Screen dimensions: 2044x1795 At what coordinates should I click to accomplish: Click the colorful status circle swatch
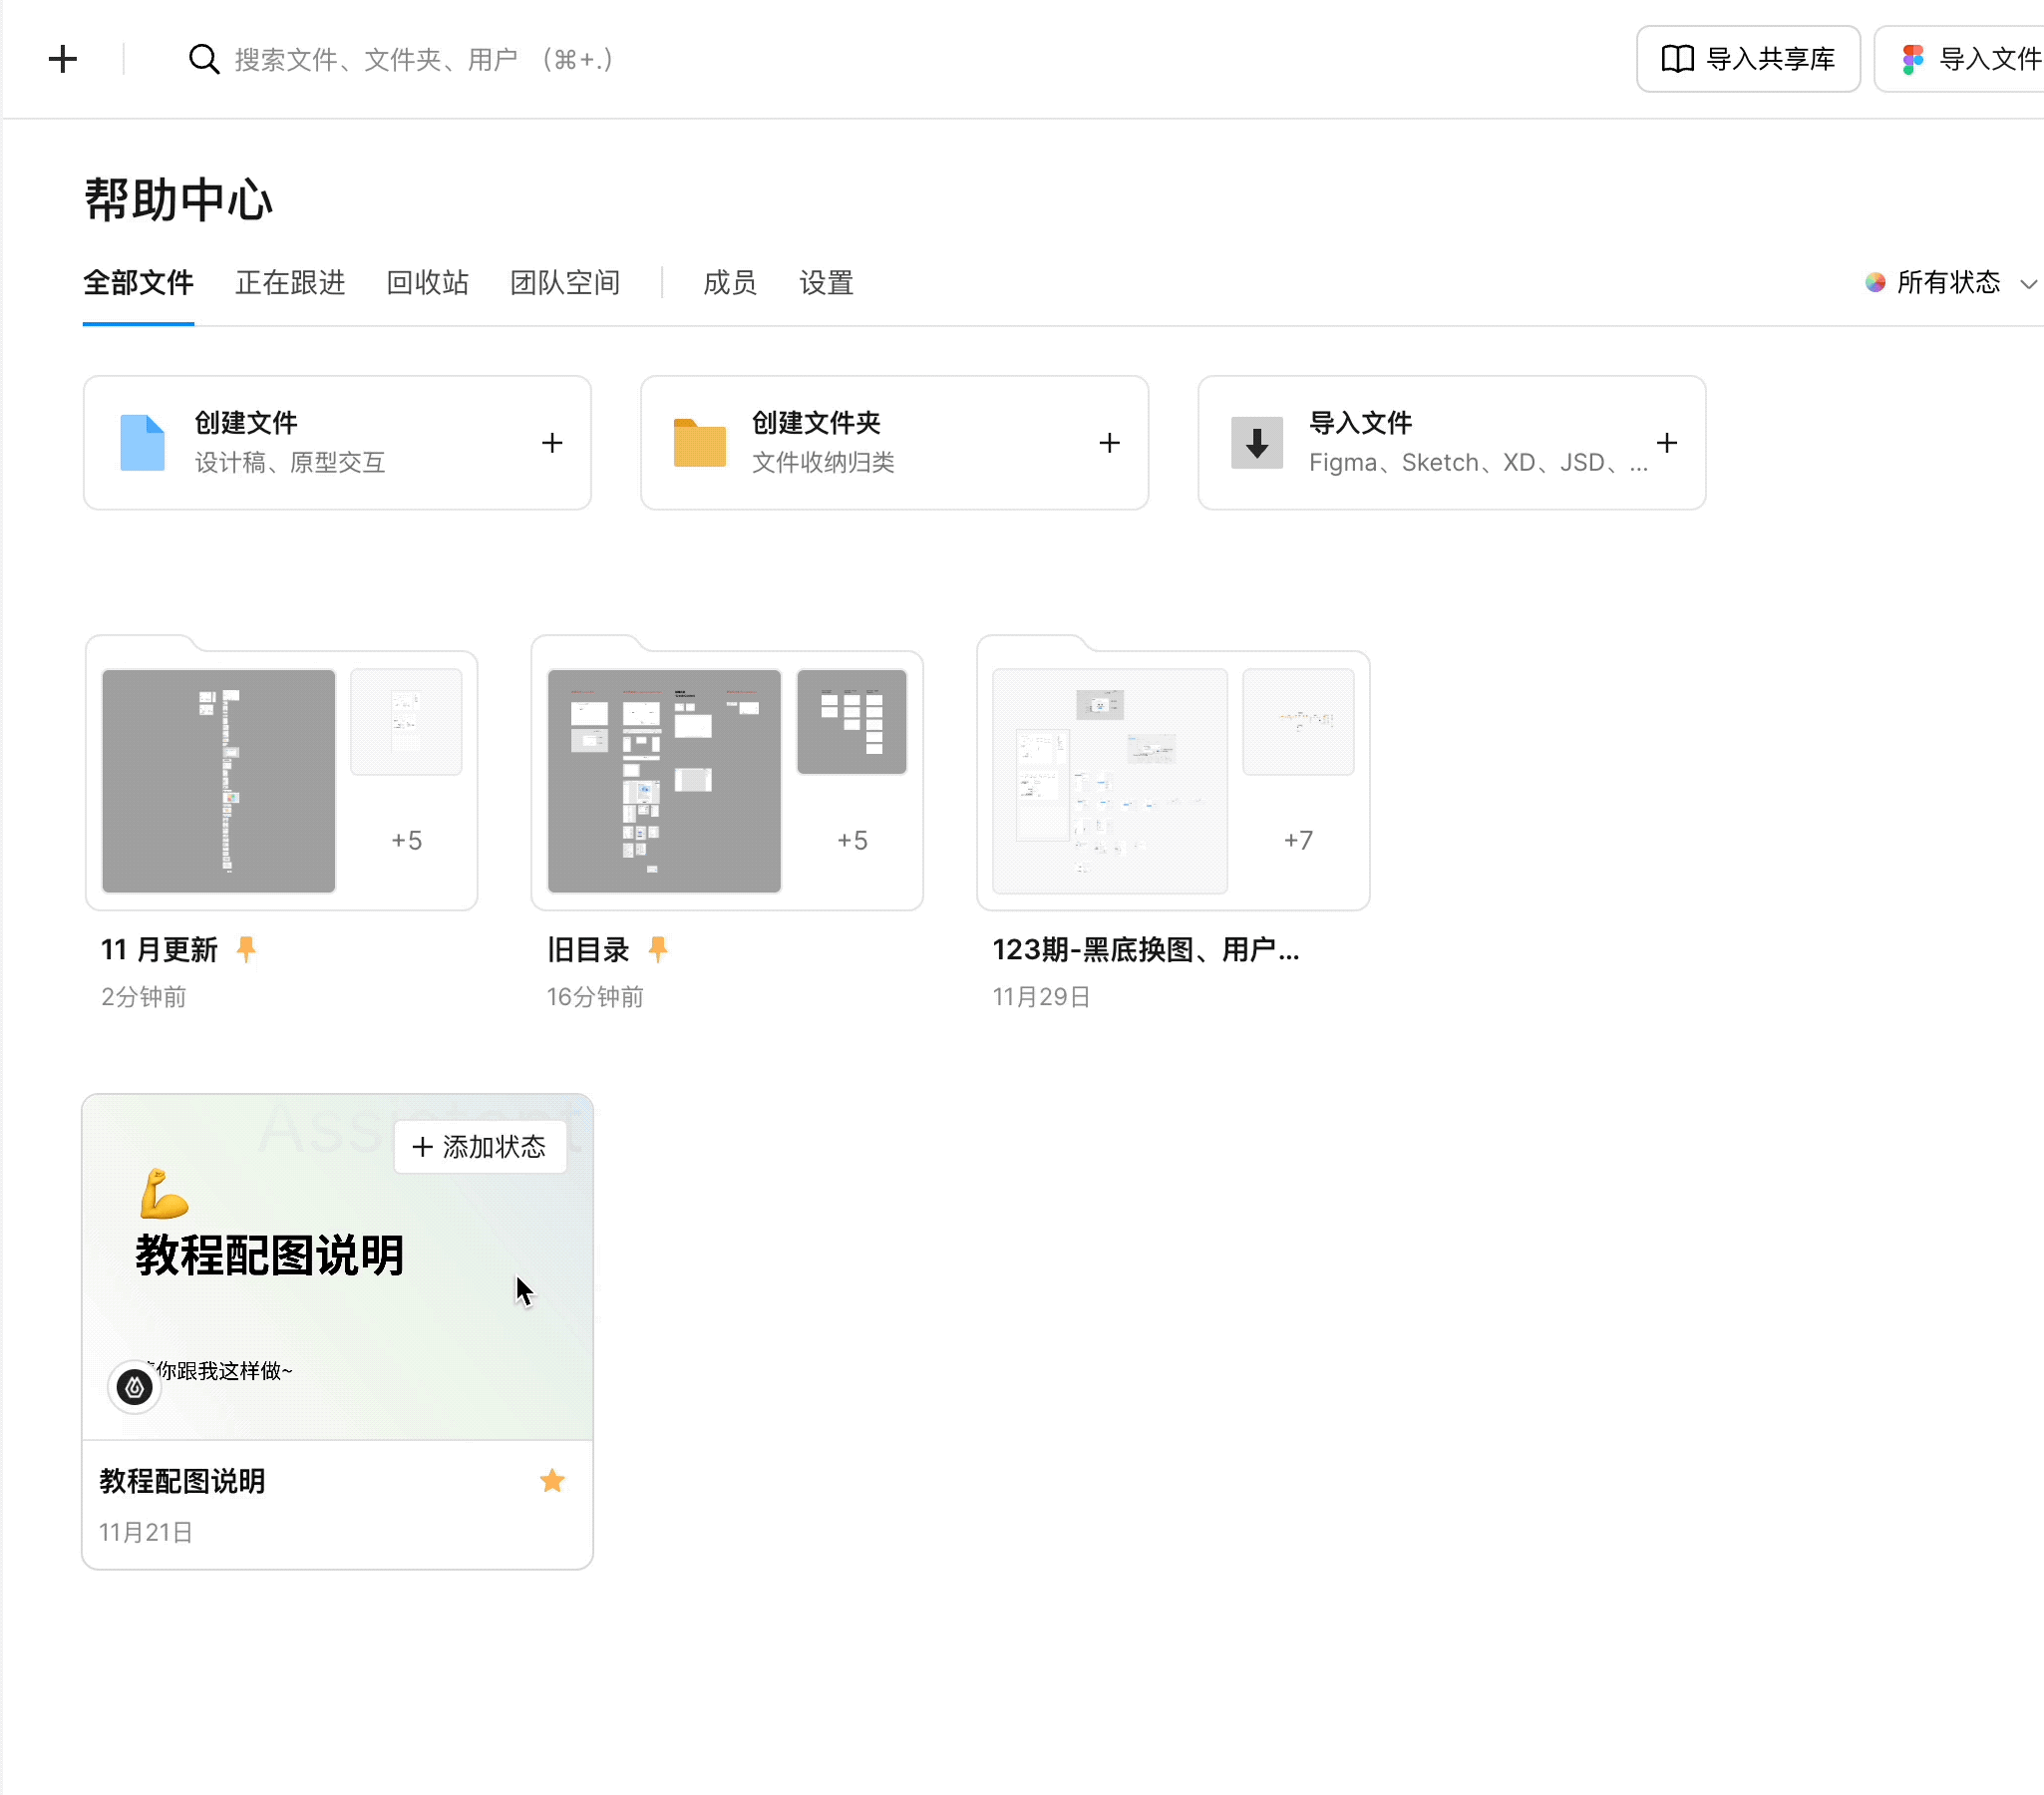click(1875, 283)
